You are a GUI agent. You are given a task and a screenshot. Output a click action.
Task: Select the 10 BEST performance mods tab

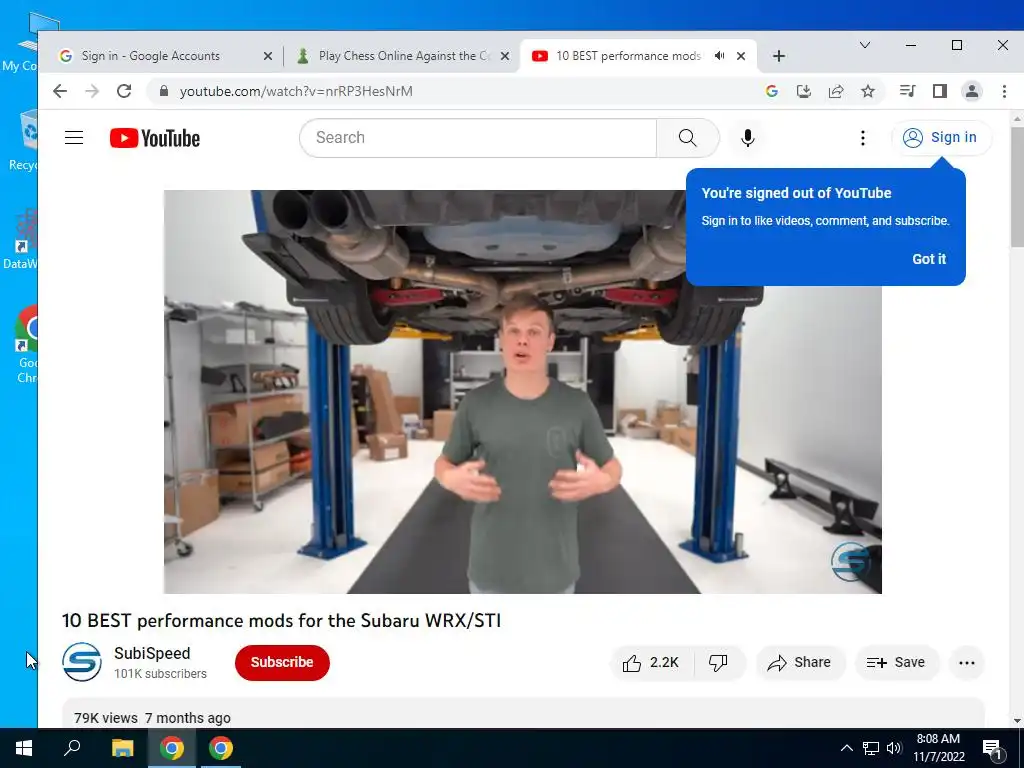(628, 56)
